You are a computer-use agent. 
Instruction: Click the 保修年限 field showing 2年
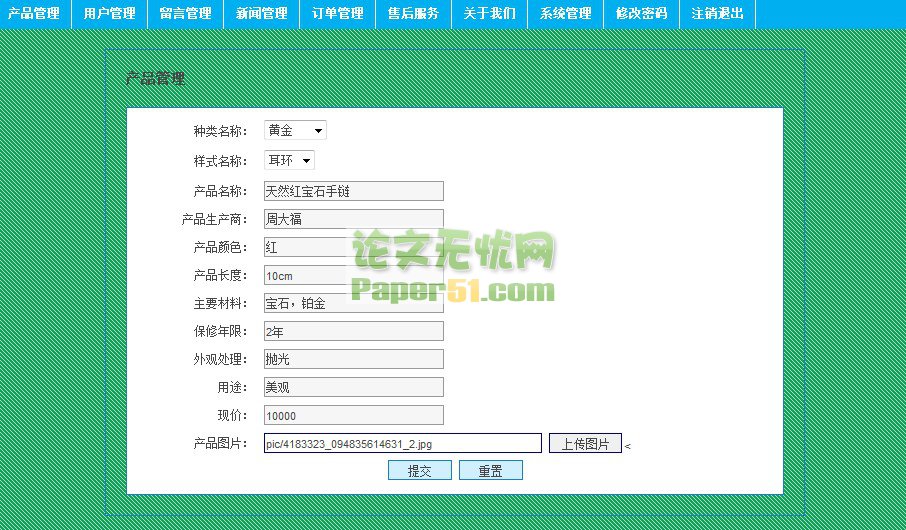354,331
